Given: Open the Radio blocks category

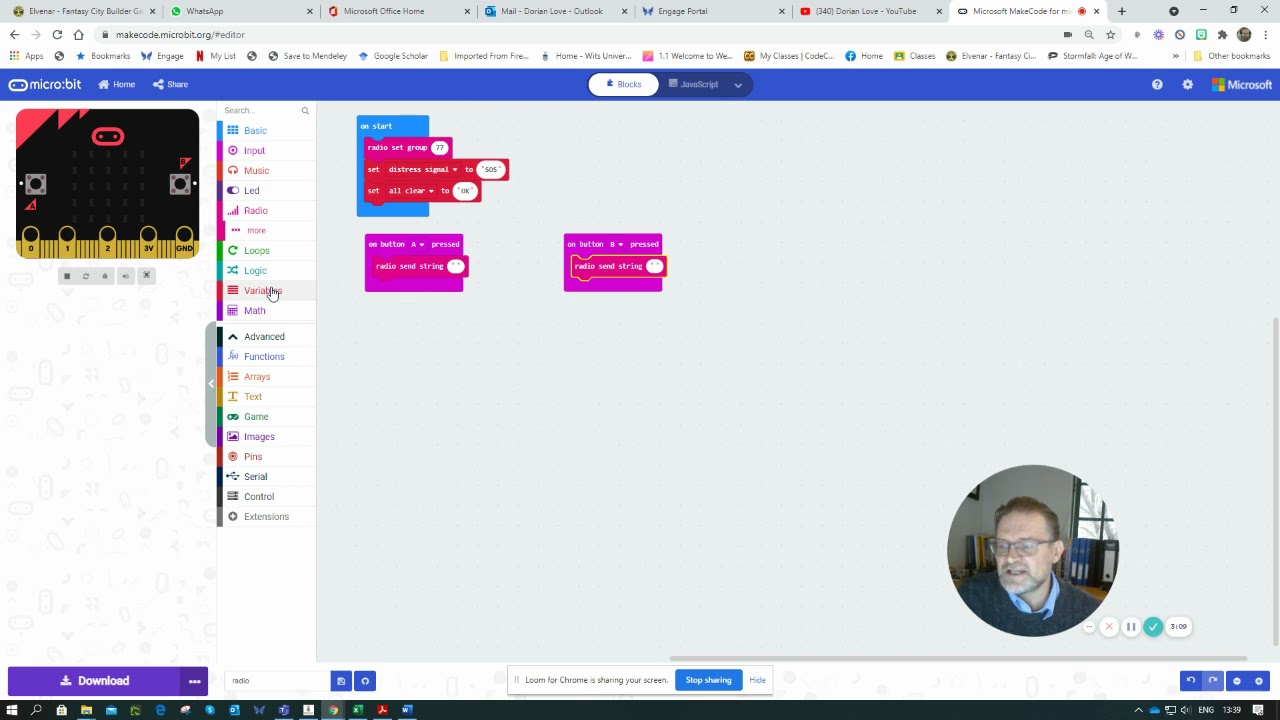Looking at the screenshot, I should click(x=255, y=210).
